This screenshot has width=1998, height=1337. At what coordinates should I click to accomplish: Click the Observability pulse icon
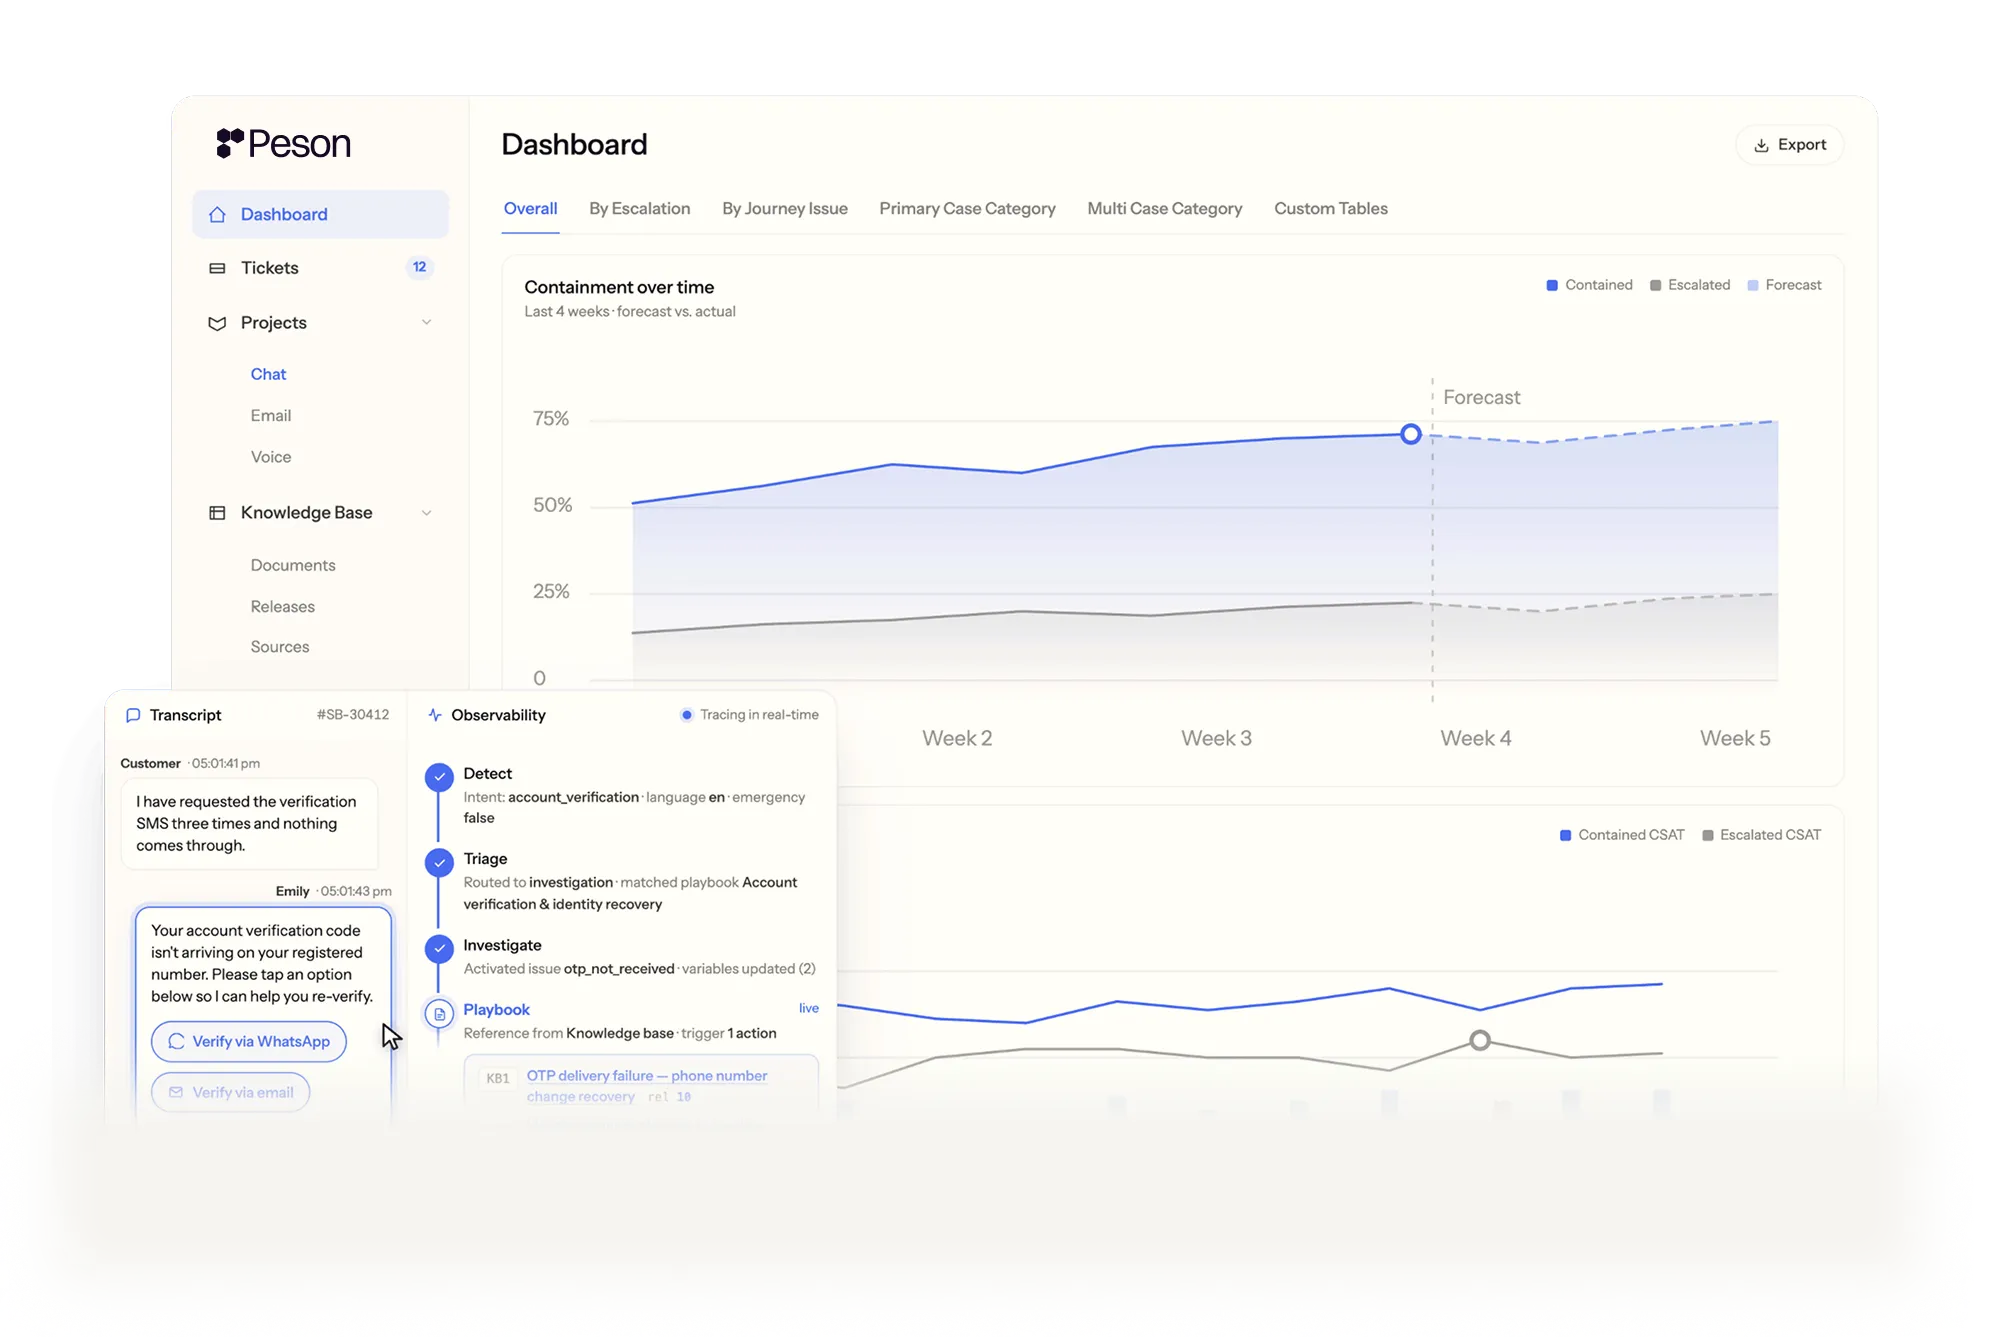pos(435,715)
